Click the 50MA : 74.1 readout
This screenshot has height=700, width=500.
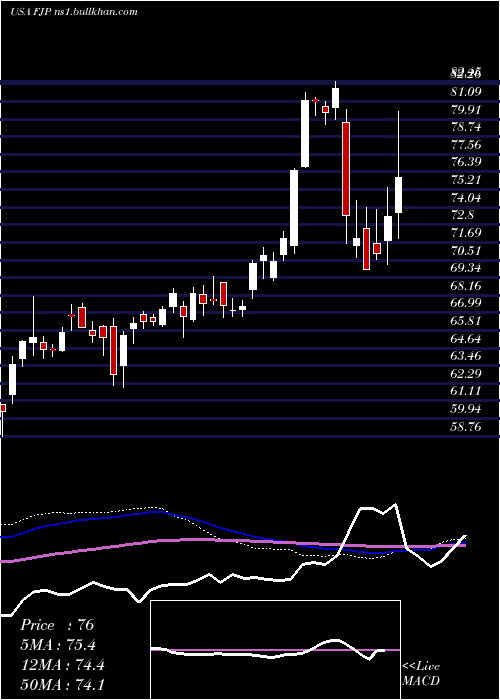point(62,684)
